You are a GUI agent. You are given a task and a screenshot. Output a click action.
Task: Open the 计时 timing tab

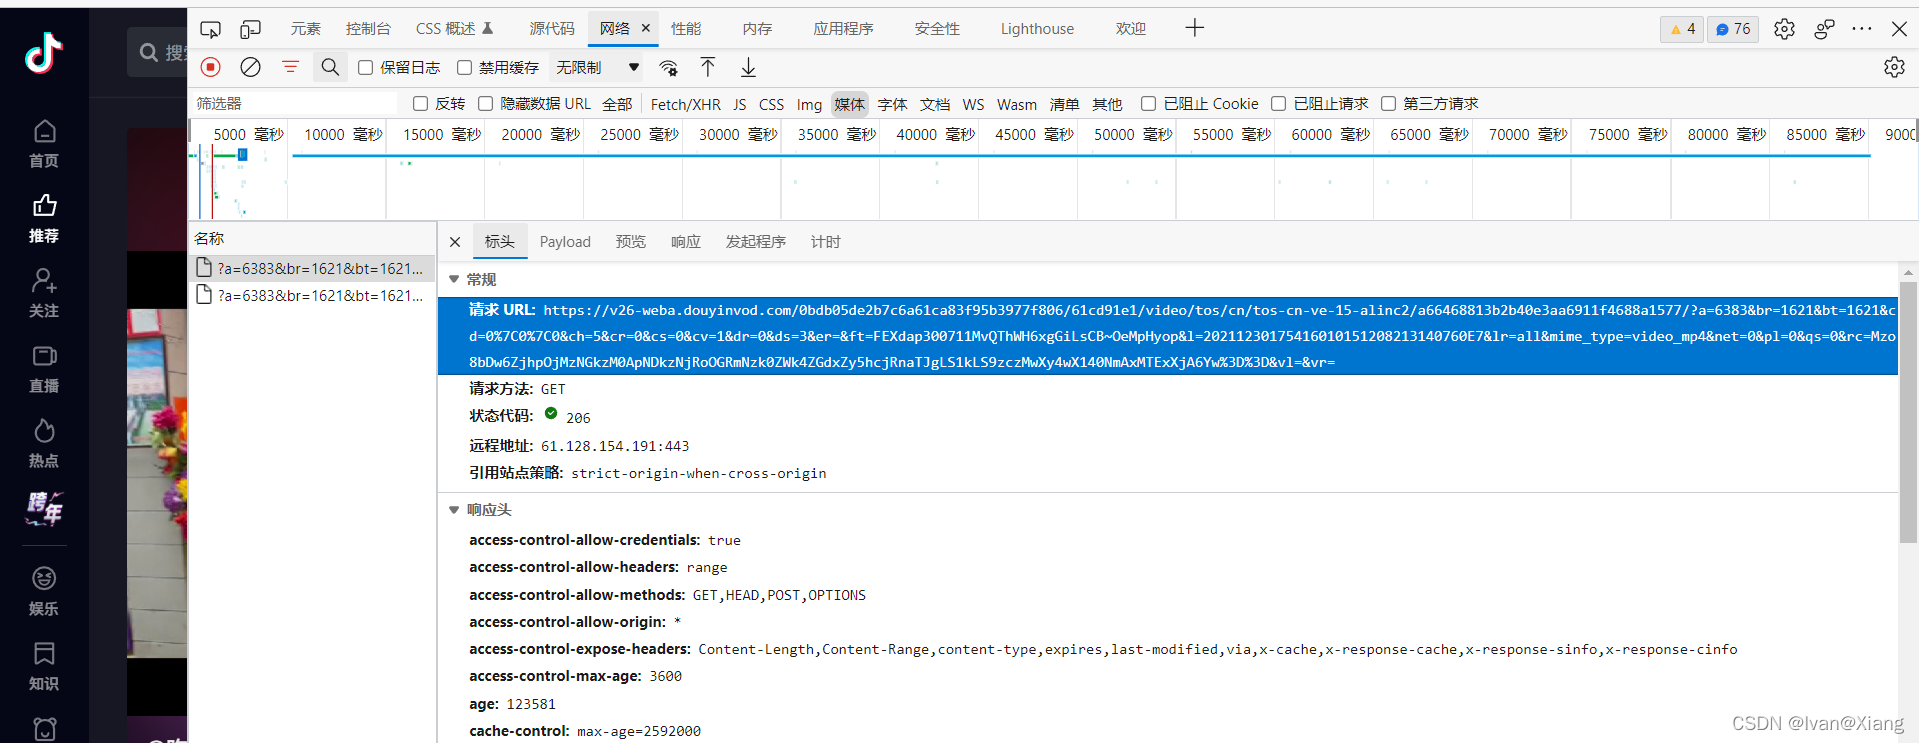pos(826,242)
